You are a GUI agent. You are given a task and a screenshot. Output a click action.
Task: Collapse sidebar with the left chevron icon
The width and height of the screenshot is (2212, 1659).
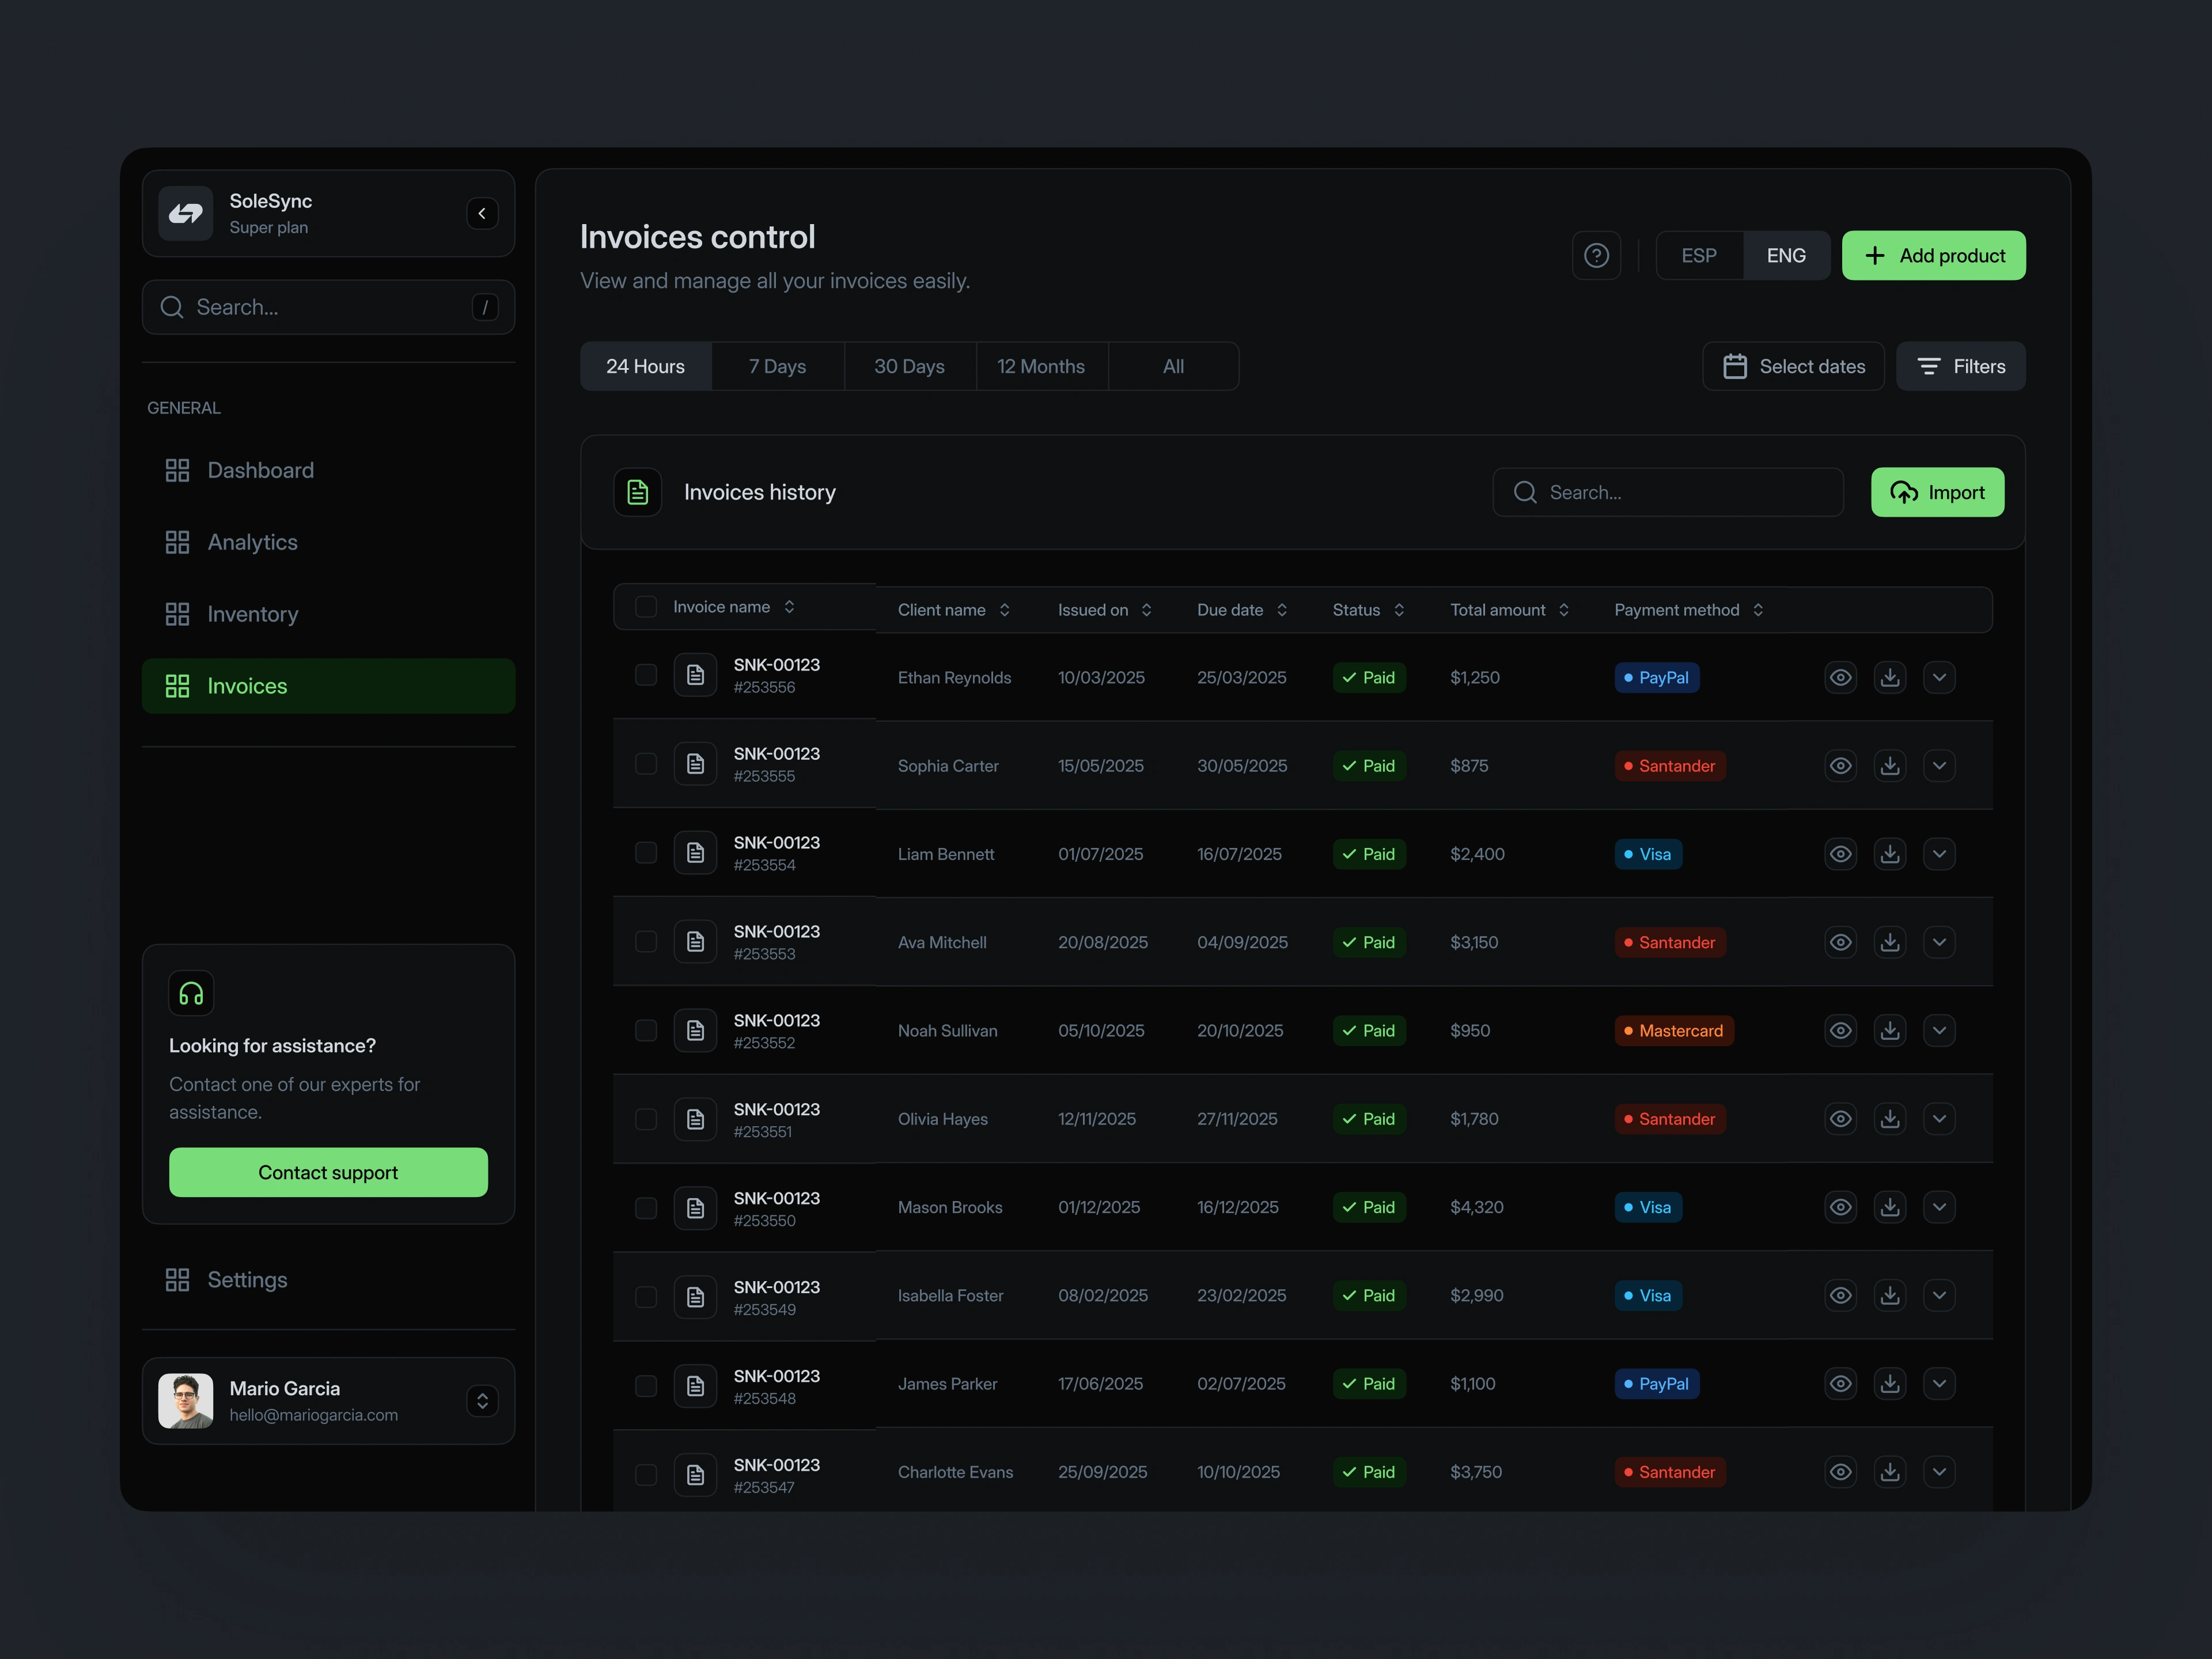click(x=482, y=213)
